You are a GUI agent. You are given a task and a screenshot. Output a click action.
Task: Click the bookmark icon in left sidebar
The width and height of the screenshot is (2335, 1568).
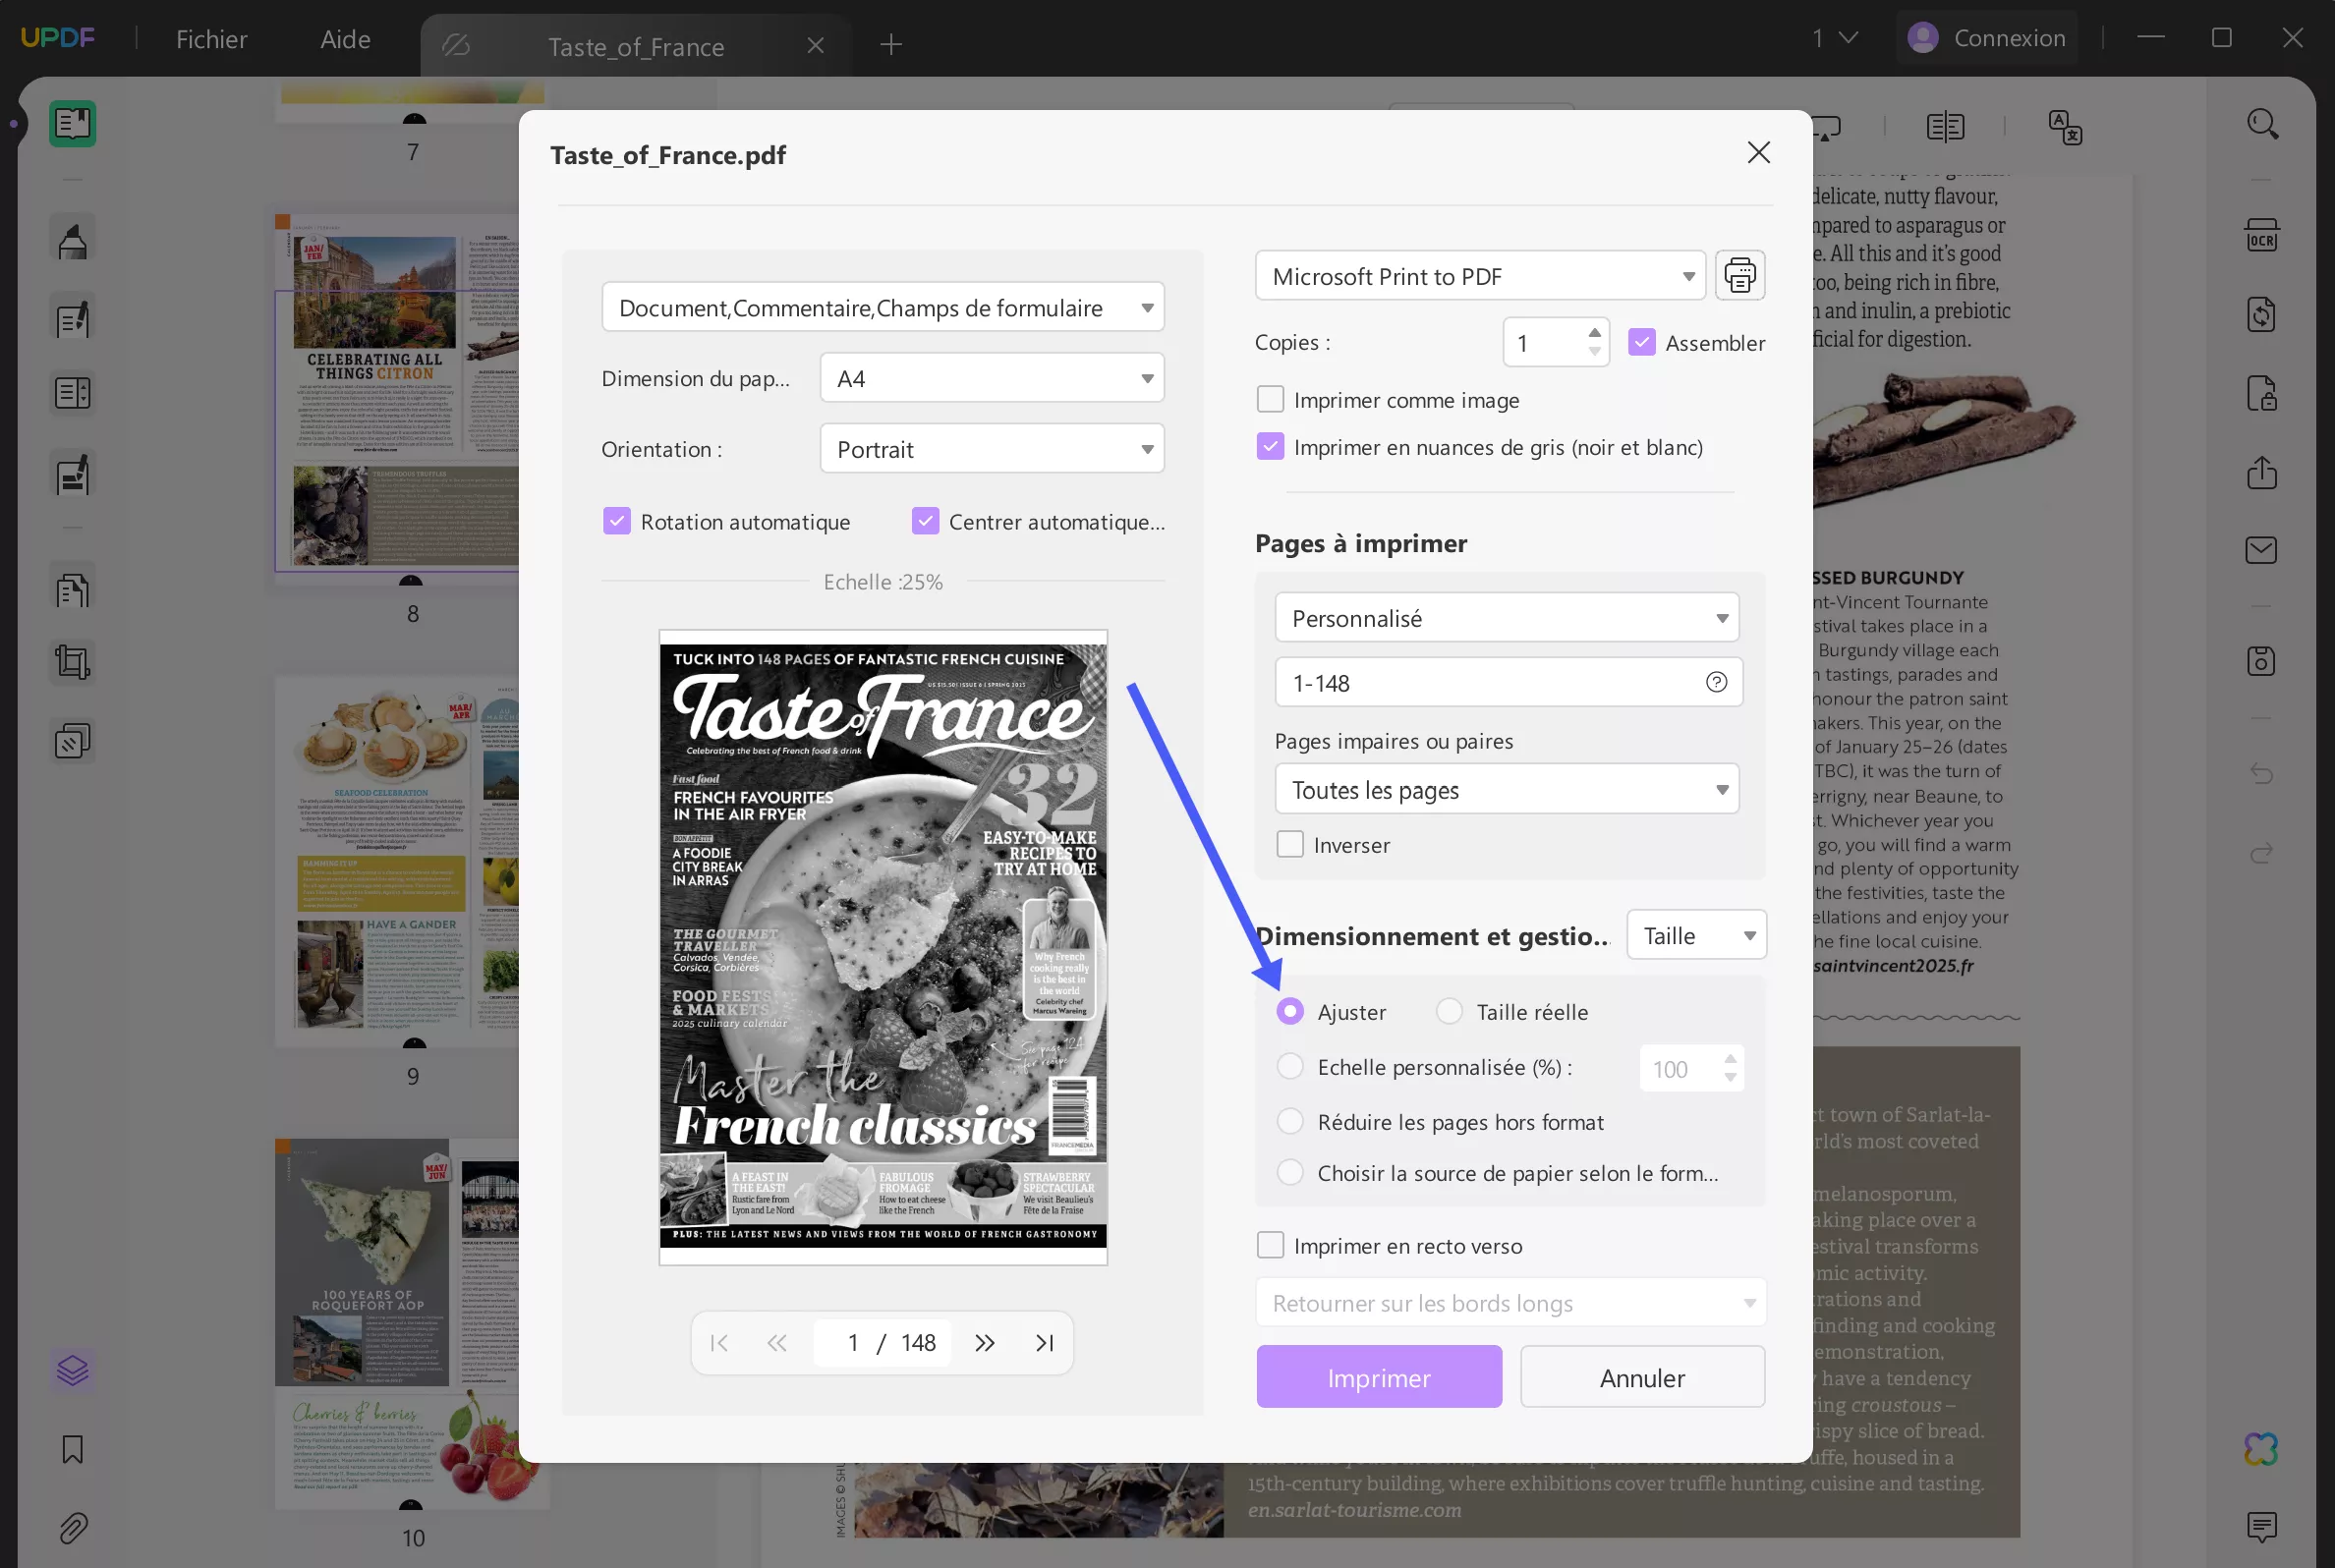tap(73, 1449)
